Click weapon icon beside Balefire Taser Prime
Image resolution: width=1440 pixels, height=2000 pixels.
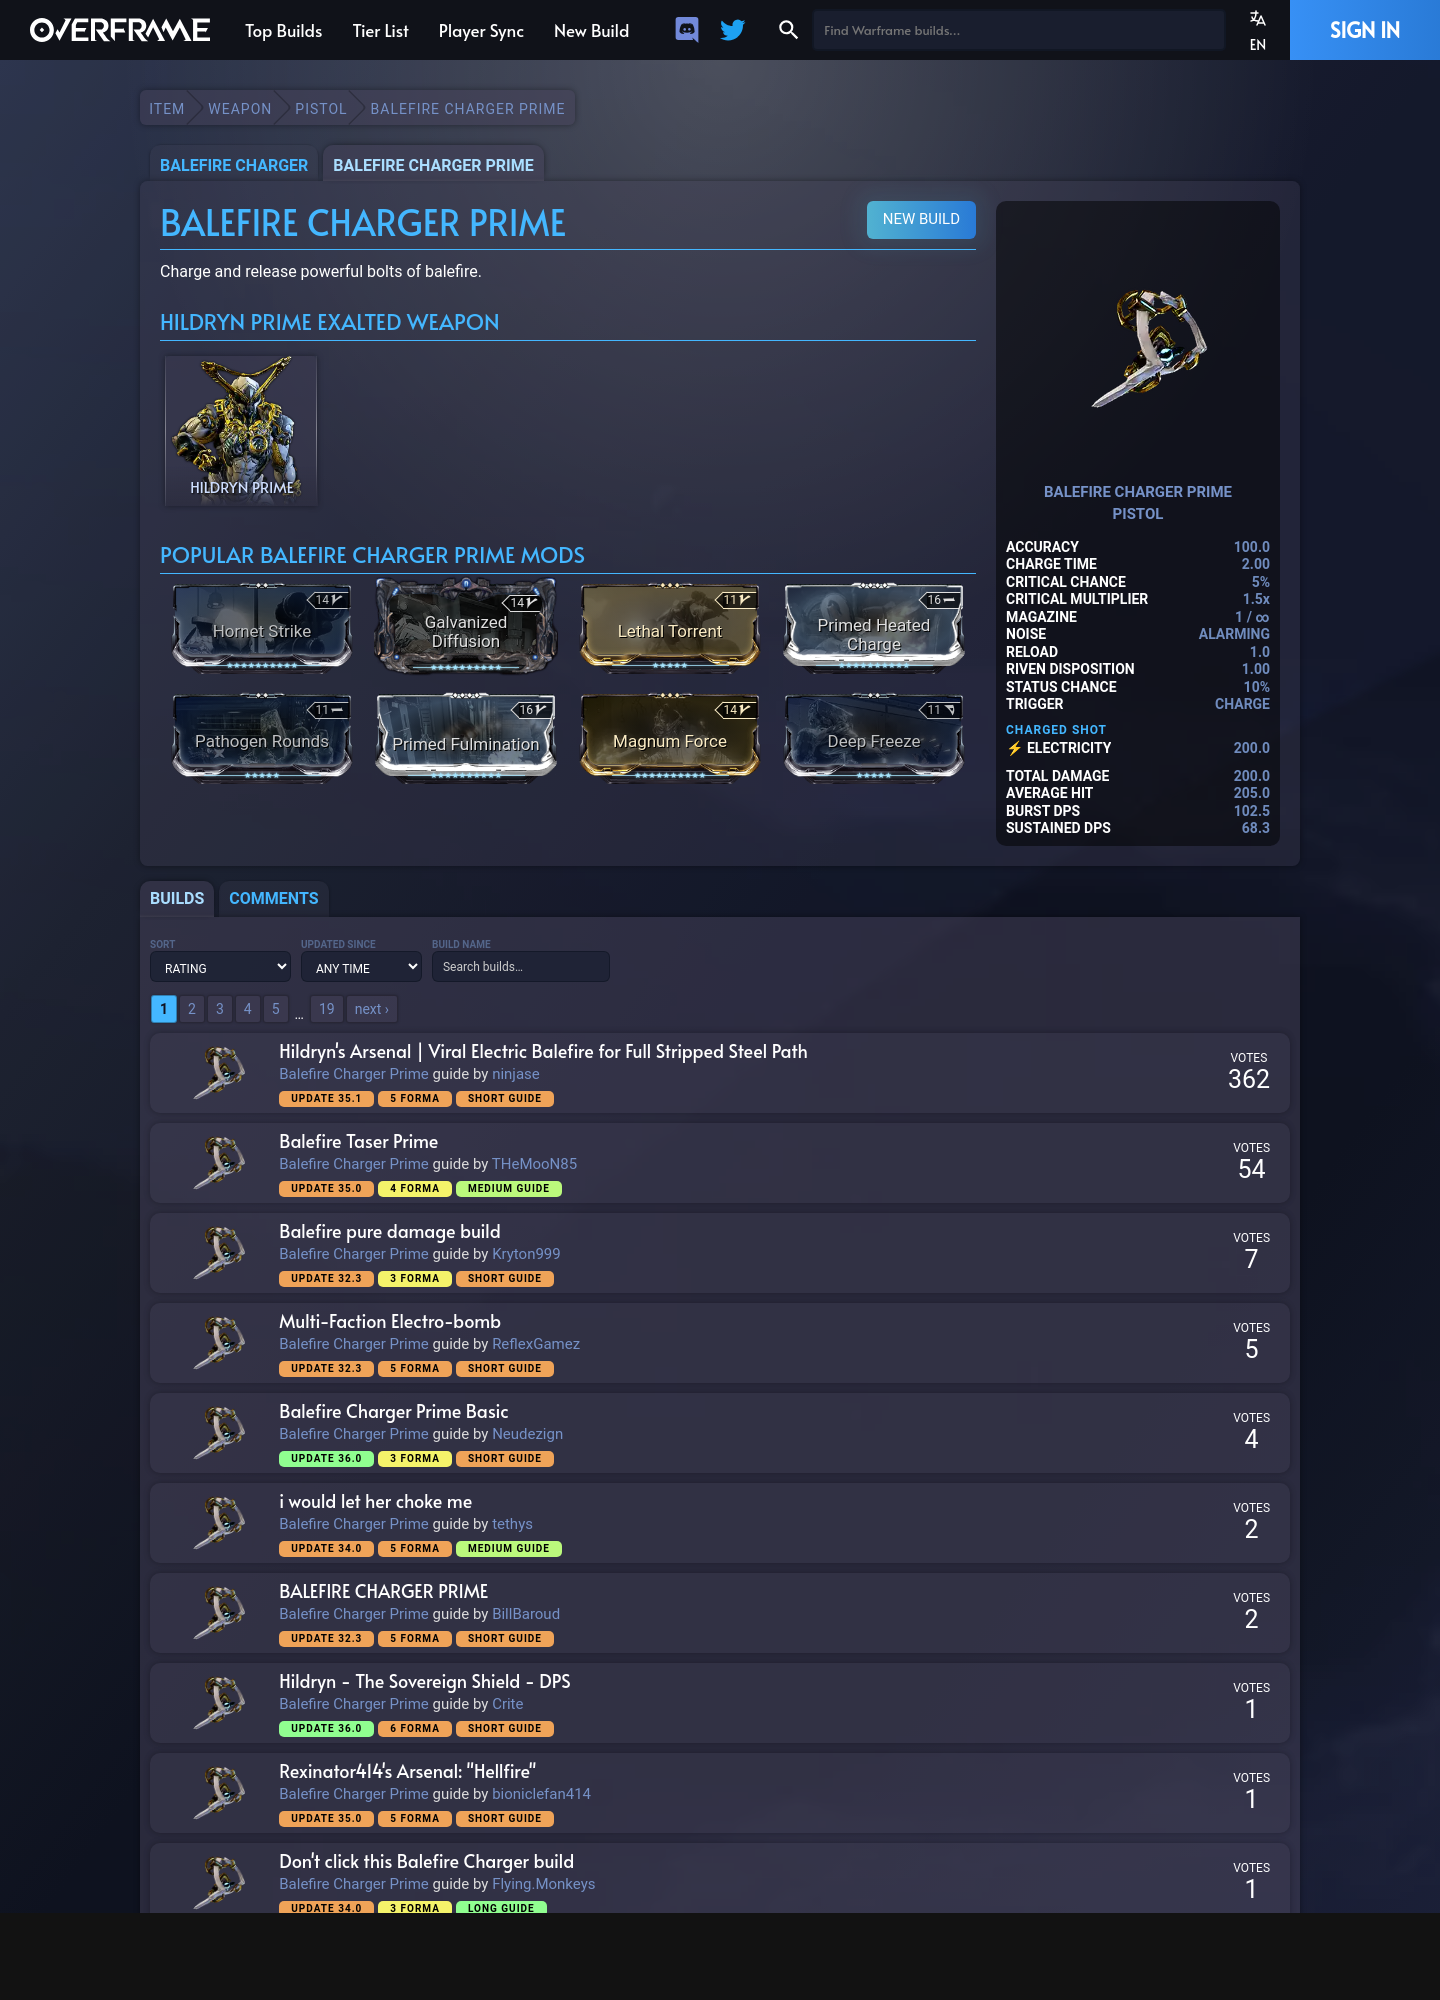point(220,1163)
